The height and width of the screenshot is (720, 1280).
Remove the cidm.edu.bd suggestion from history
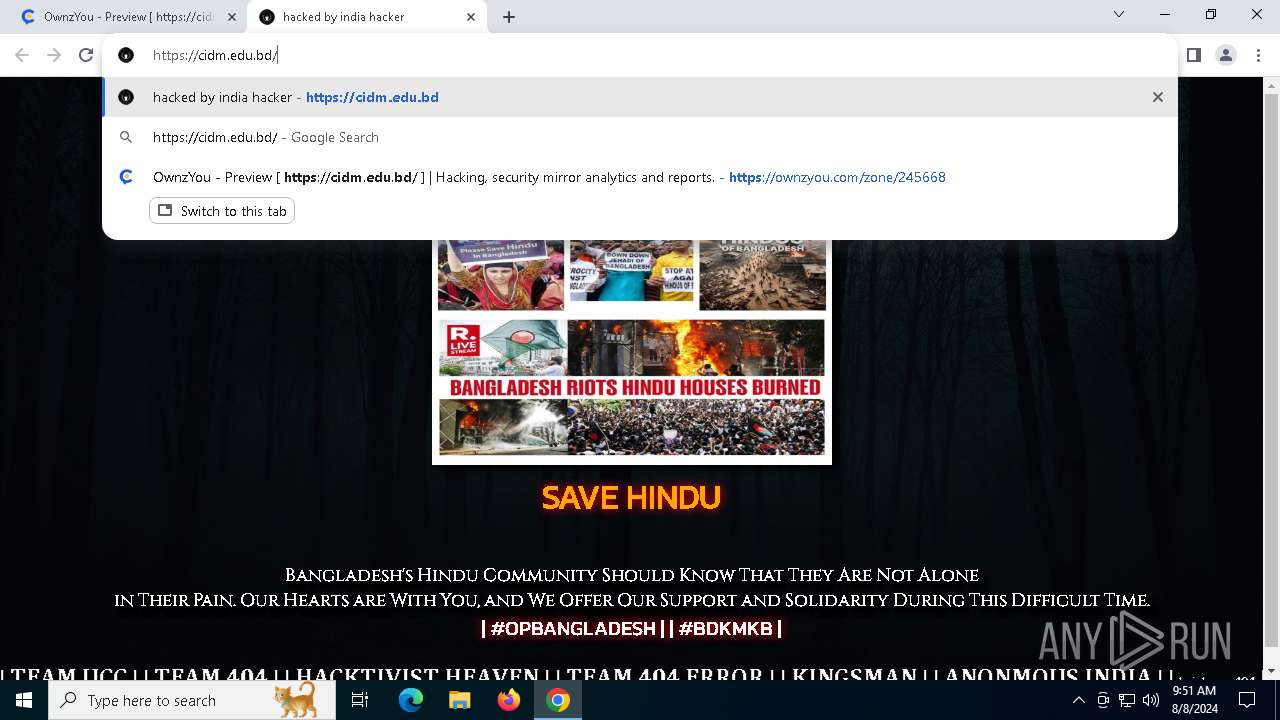point(1158,97)
